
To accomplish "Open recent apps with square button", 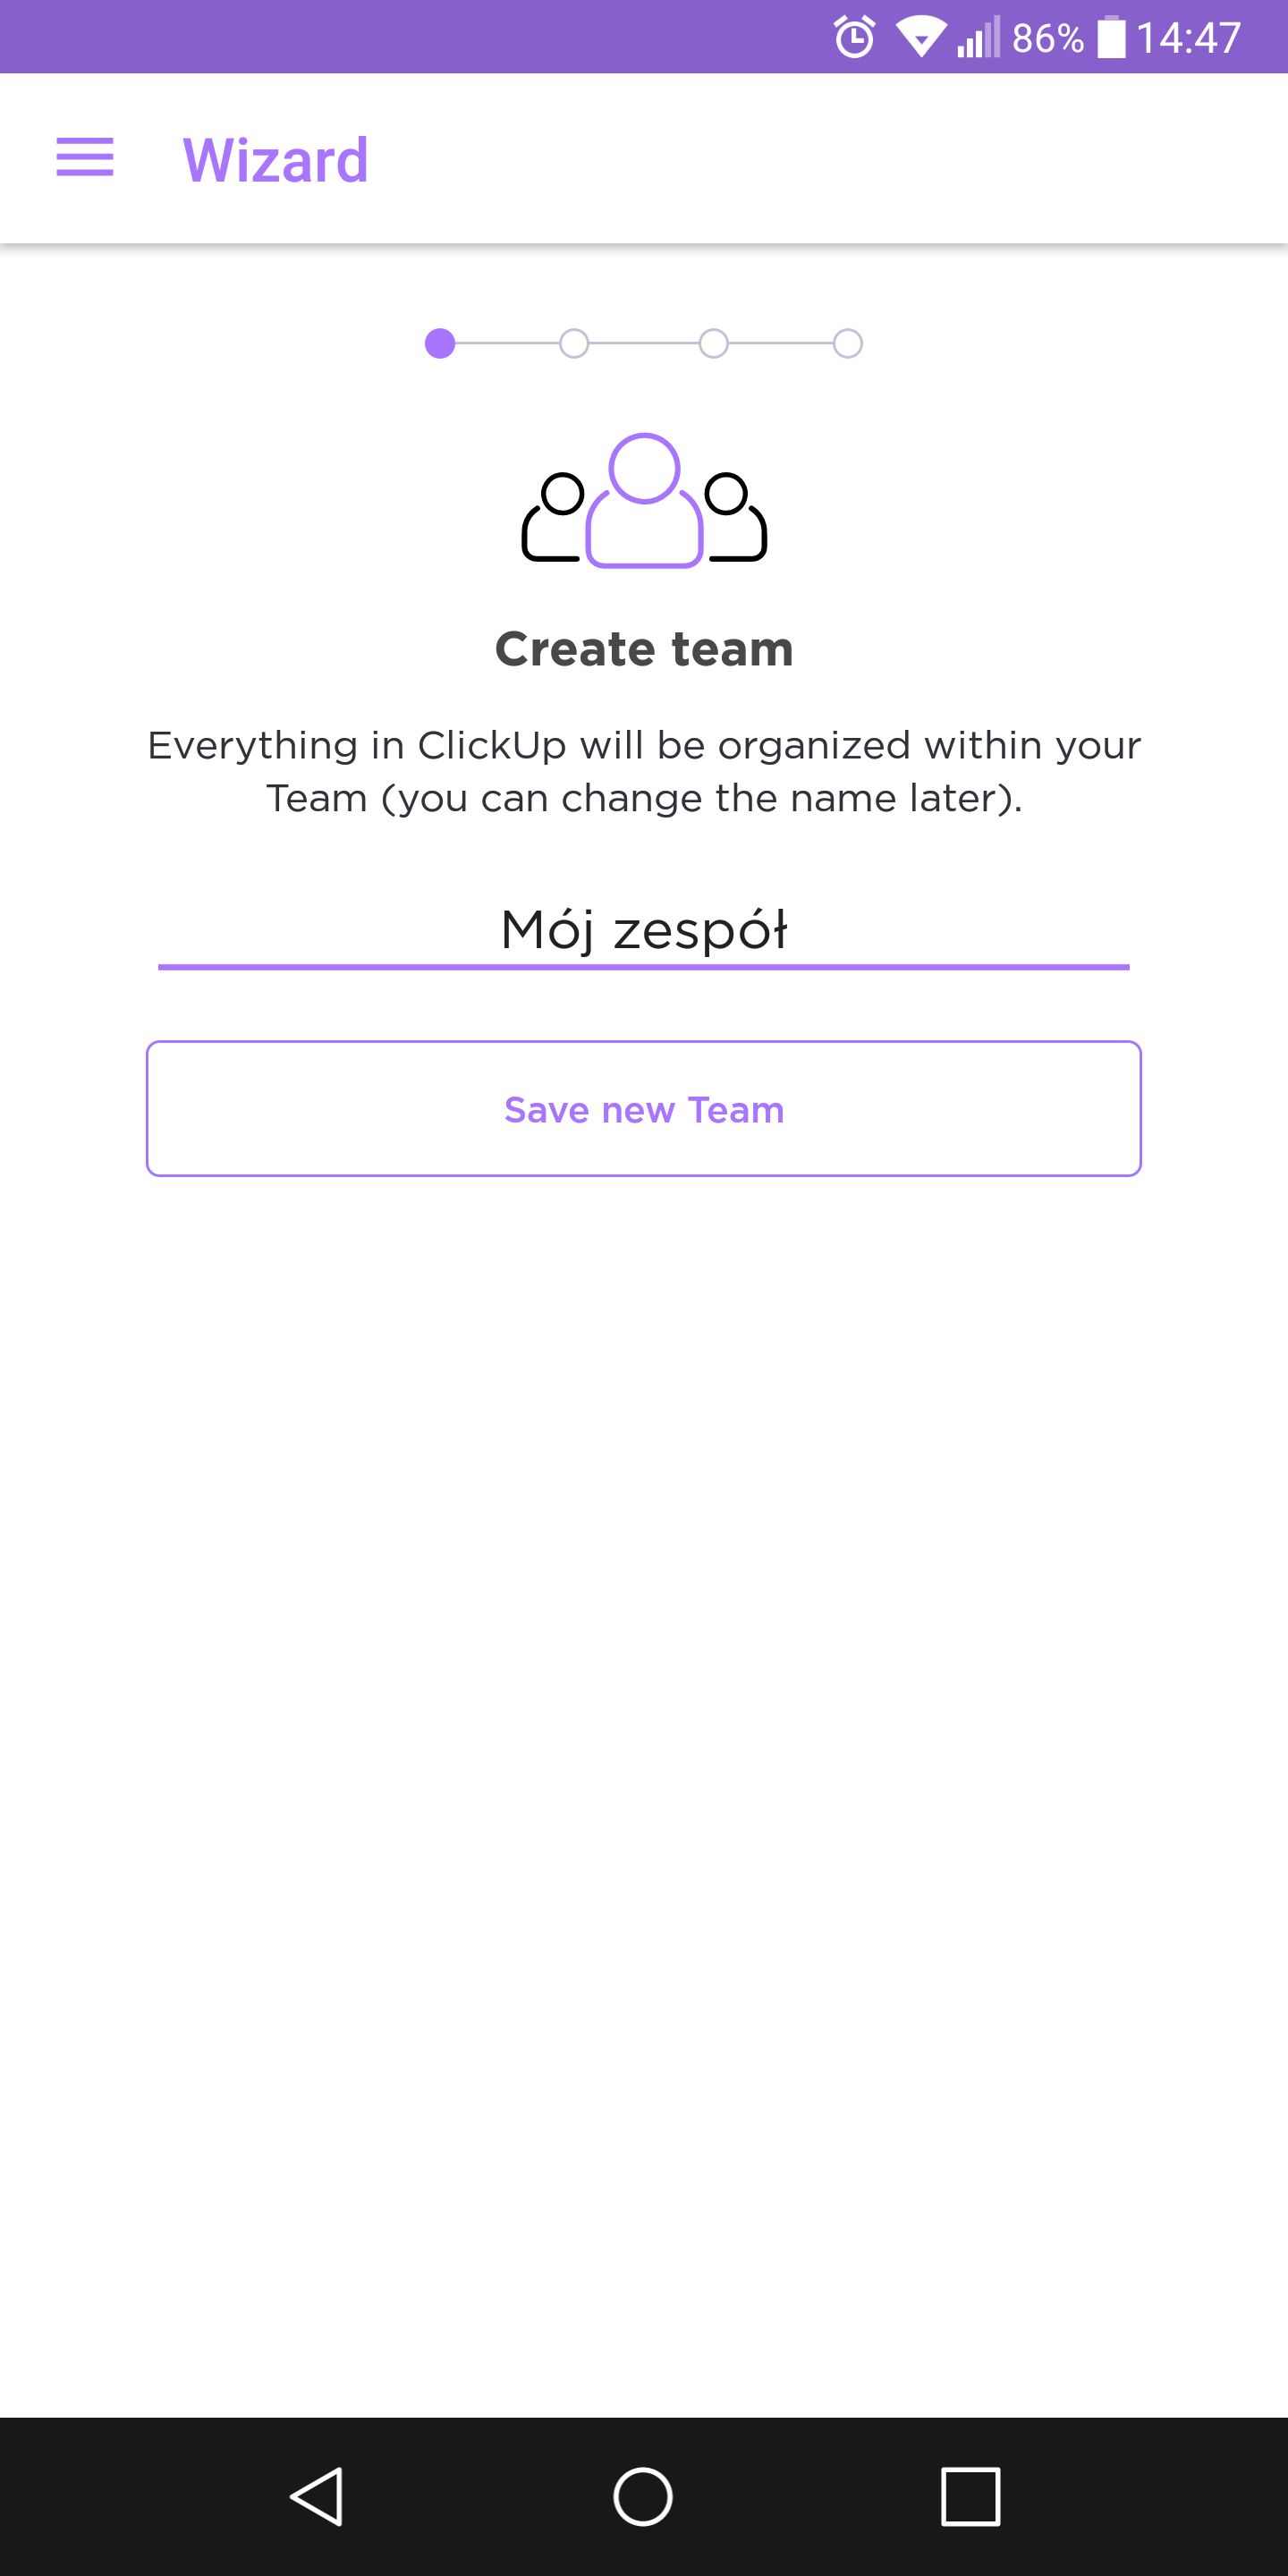I will [x=970, y=2496].
